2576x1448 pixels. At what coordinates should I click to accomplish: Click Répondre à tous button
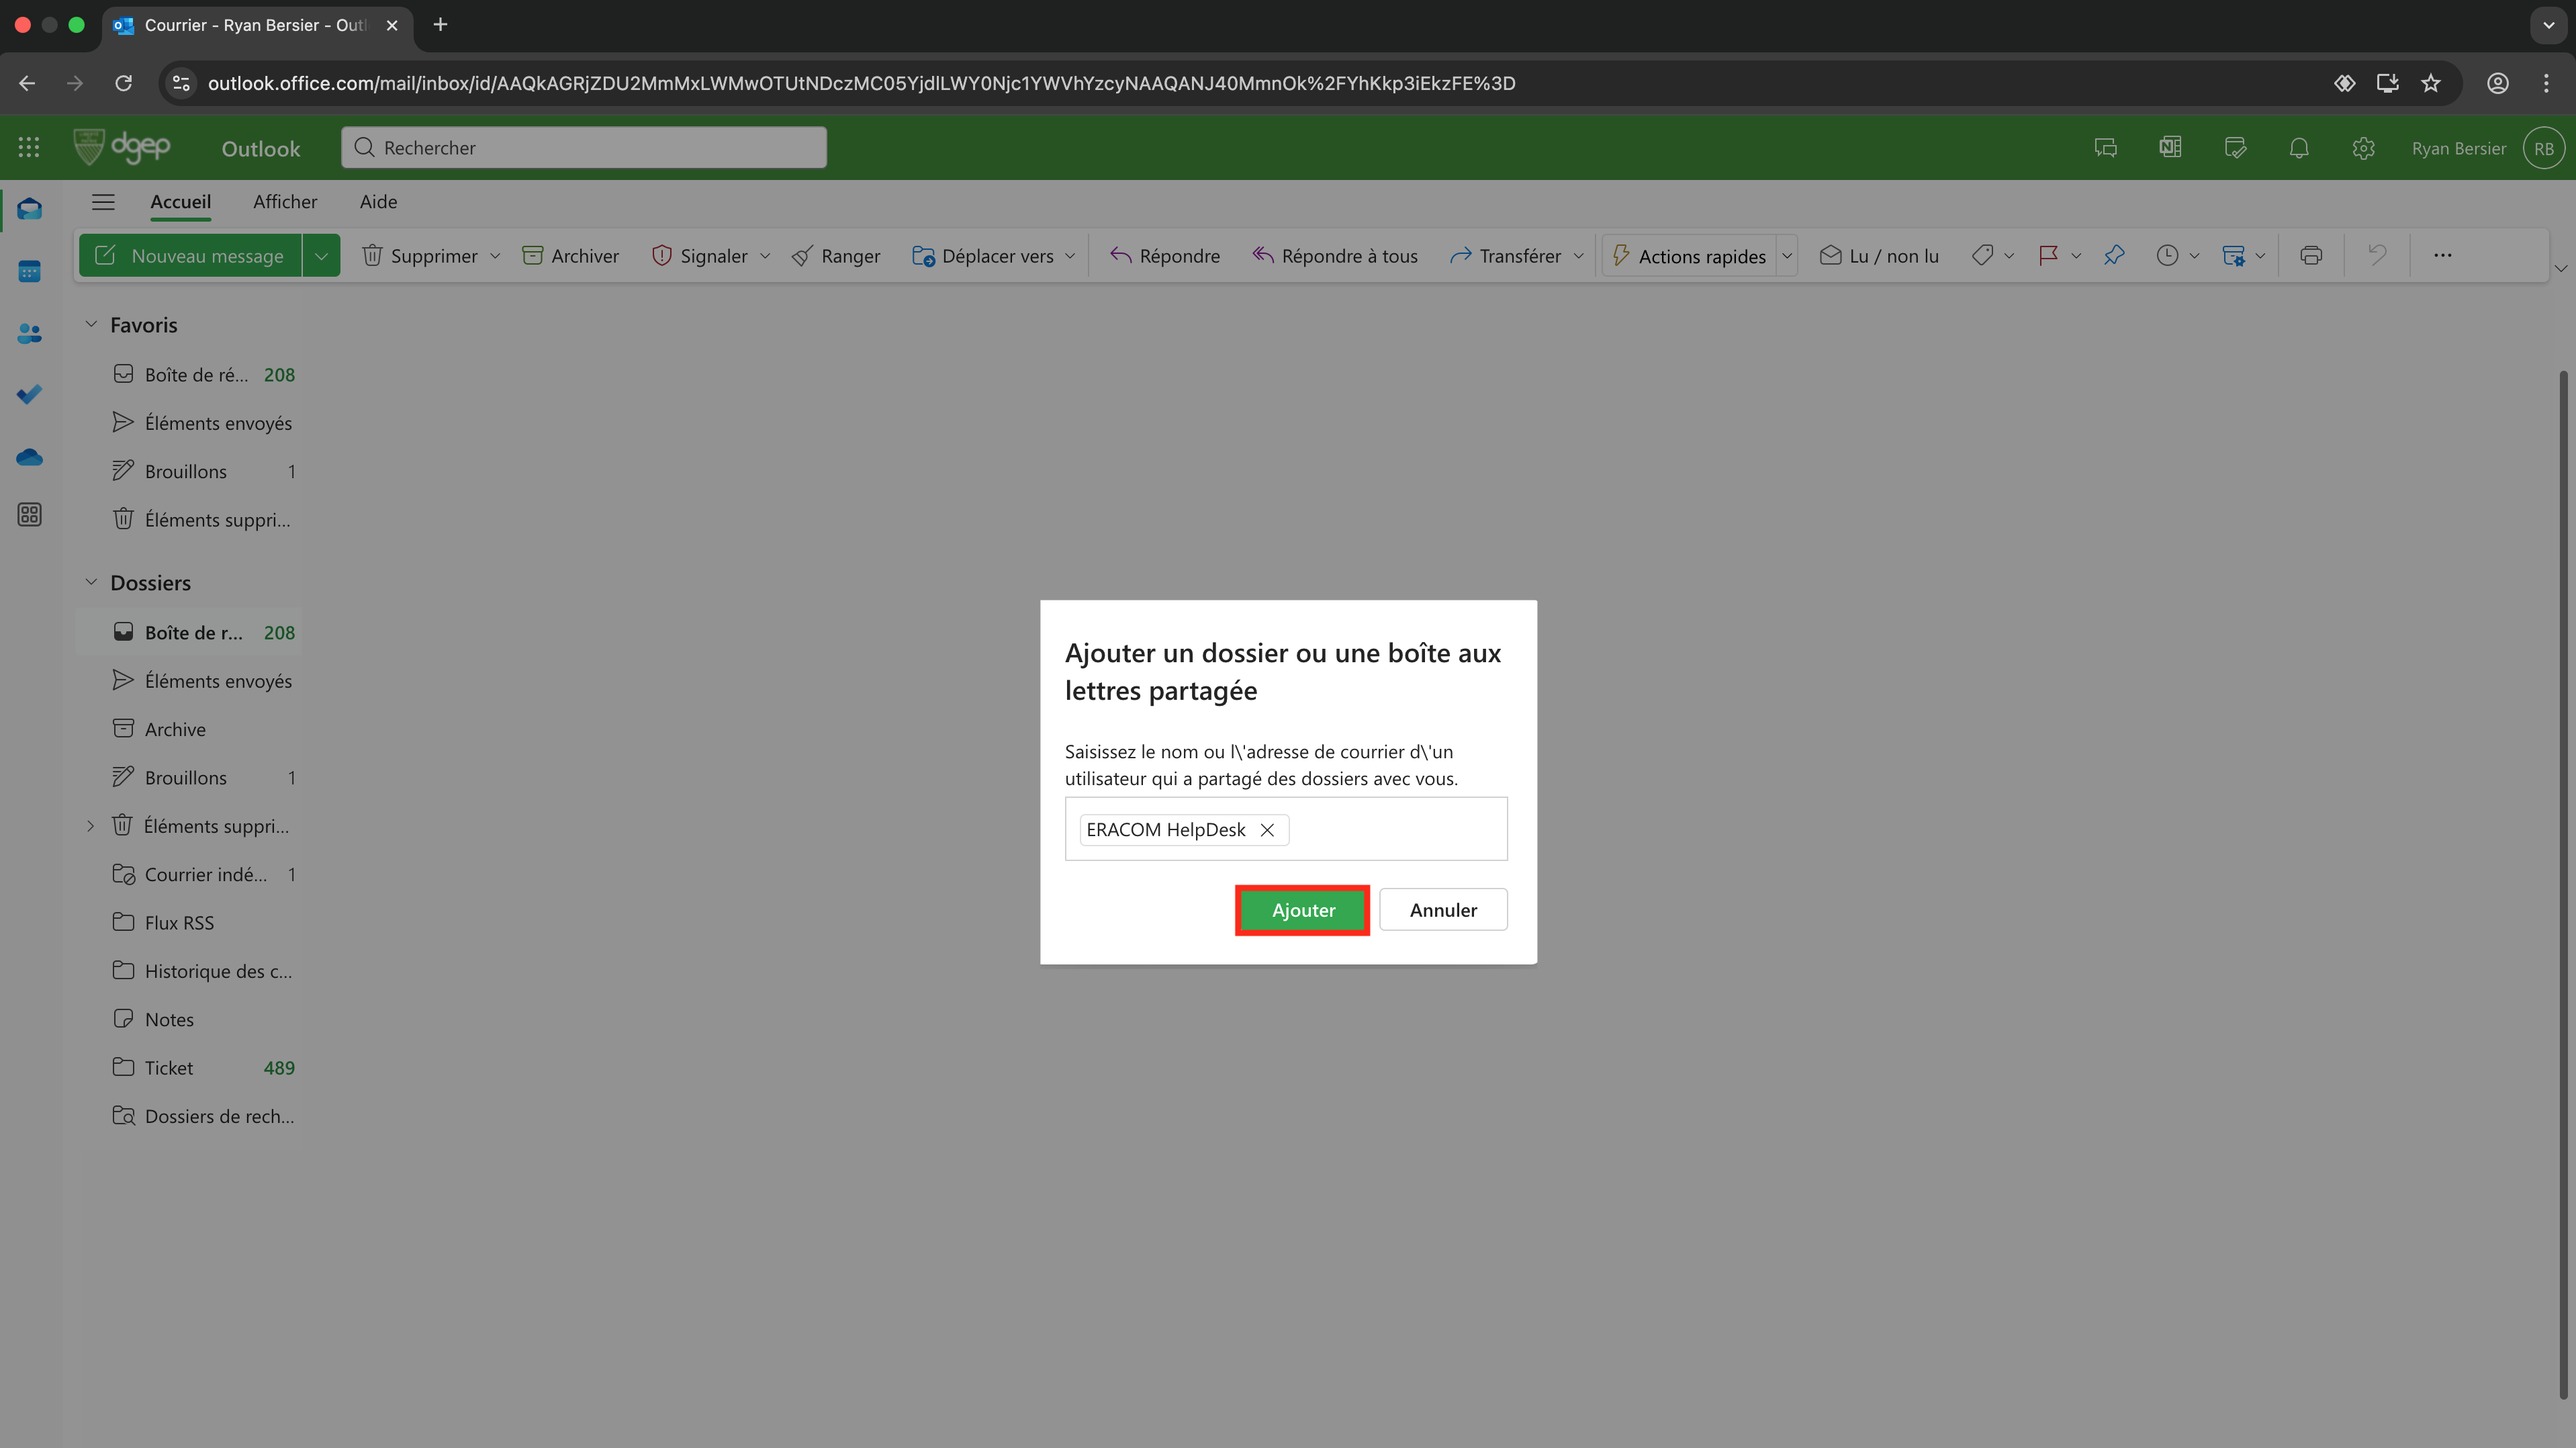(1335, 256)
